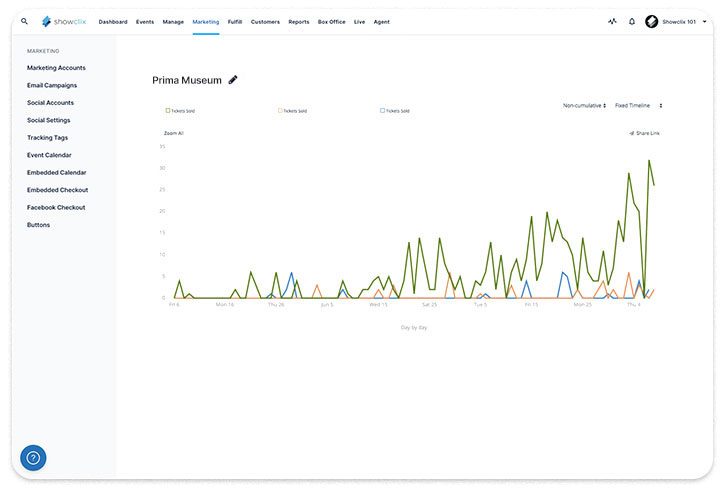
Task: Open the Non-cumulative dropdown
Action: click(x=584, y=105)
